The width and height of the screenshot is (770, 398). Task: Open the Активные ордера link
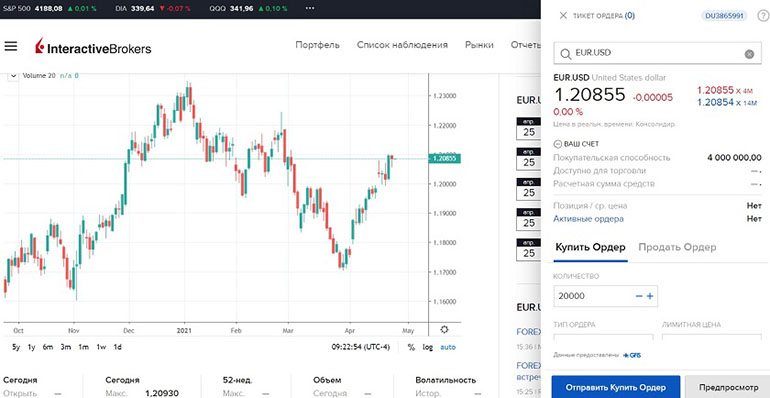coord(588,219)
